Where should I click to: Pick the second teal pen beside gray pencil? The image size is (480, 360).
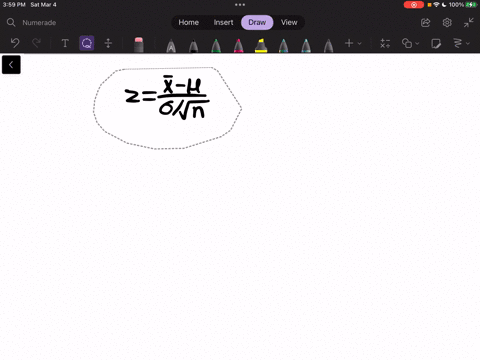point(306,46)
